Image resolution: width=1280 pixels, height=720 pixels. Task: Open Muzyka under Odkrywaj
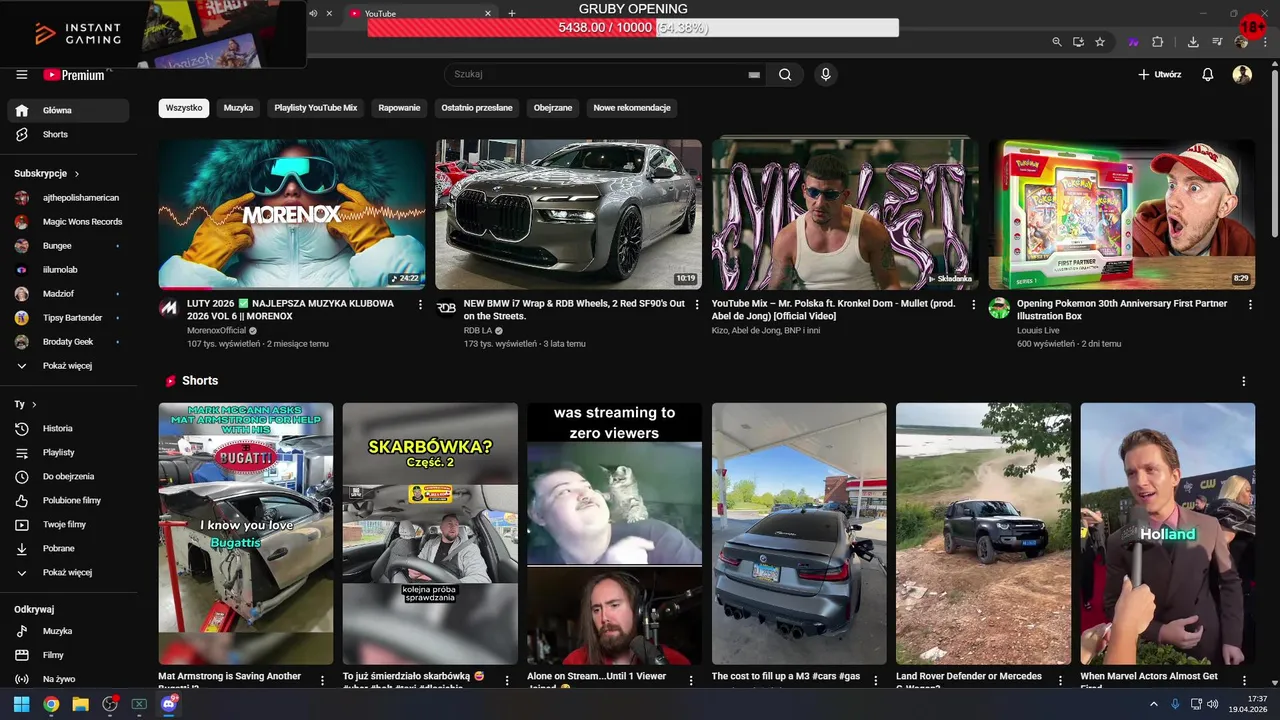(x=68, y=631)
